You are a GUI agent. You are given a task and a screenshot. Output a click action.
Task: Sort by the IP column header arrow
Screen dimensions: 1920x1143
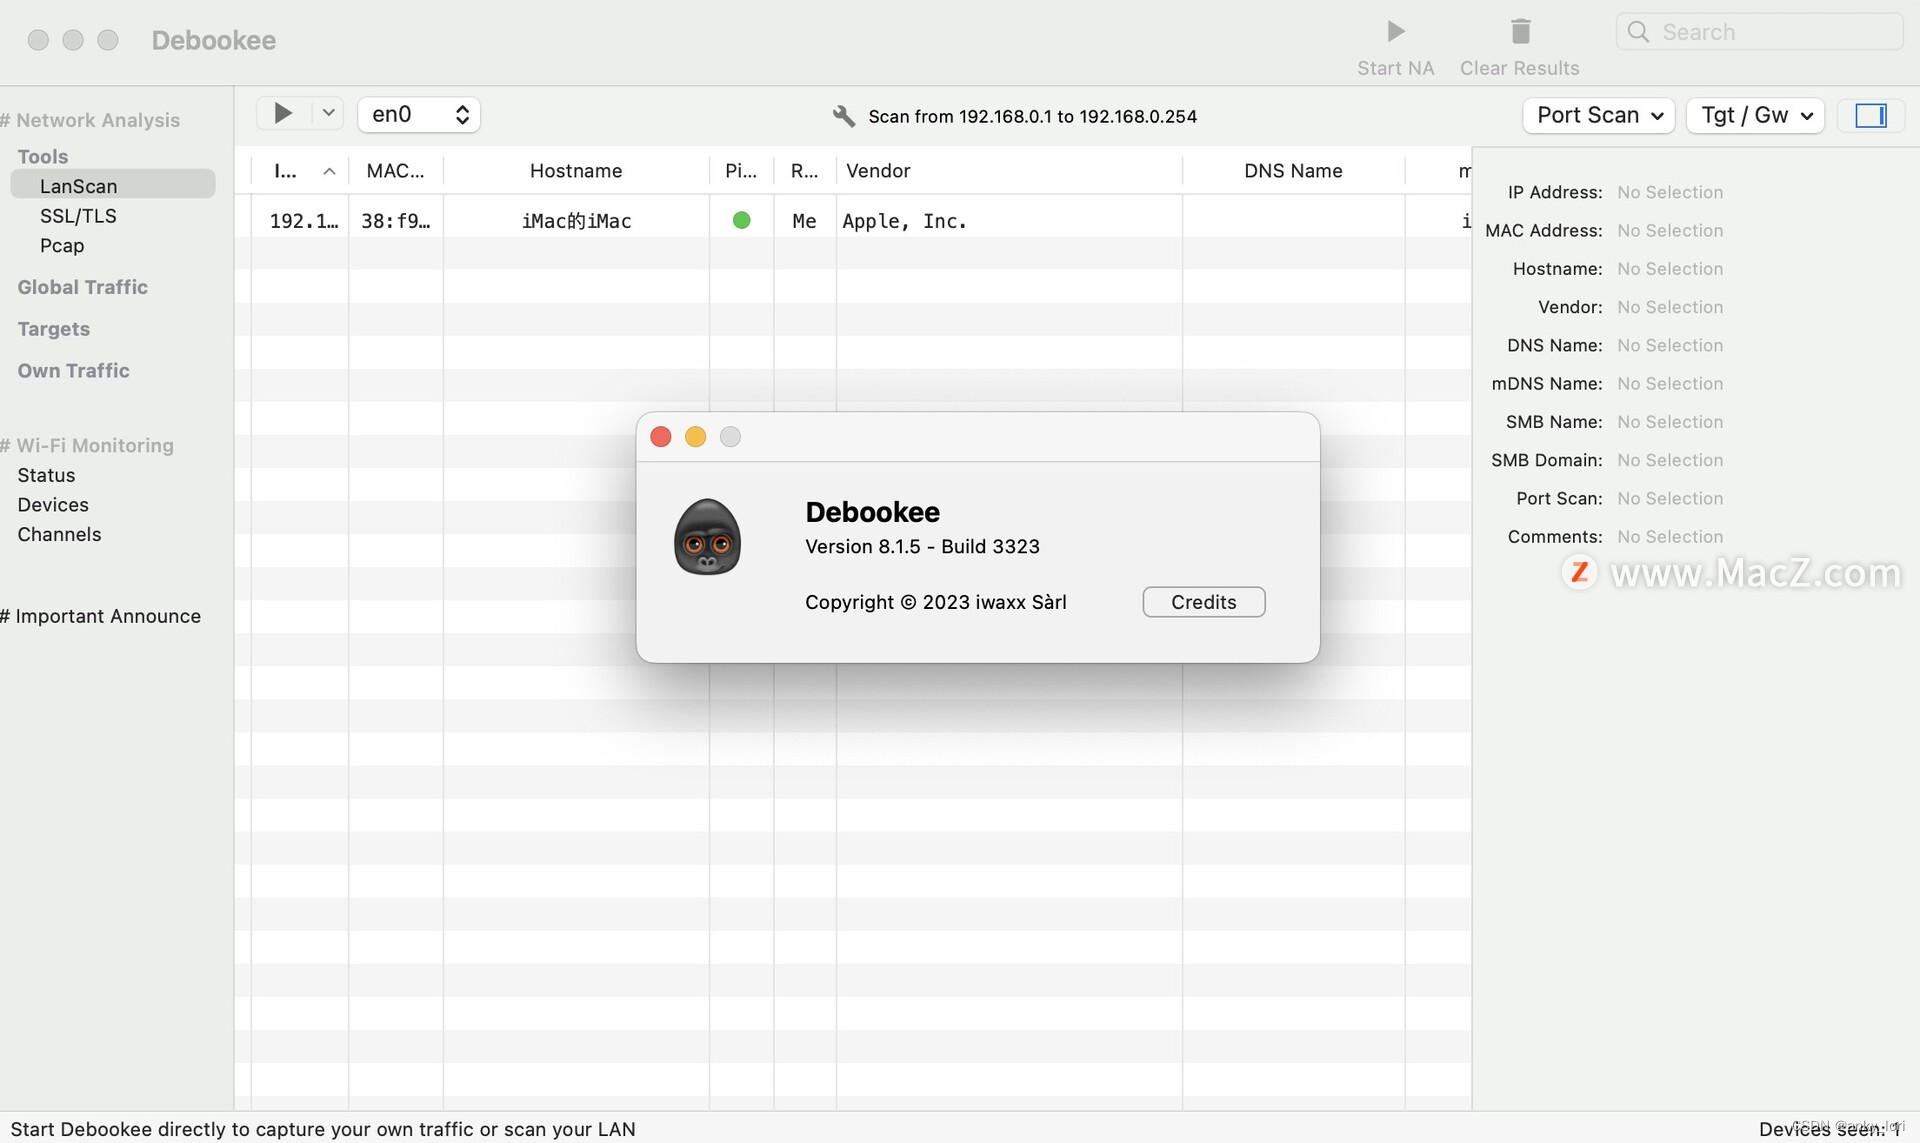click(329, 172)
